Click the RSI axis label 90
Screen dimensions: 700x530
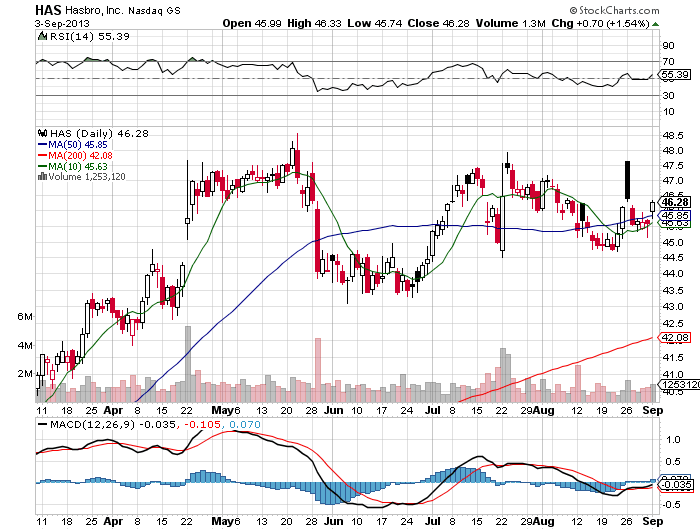tap(668, 46)
